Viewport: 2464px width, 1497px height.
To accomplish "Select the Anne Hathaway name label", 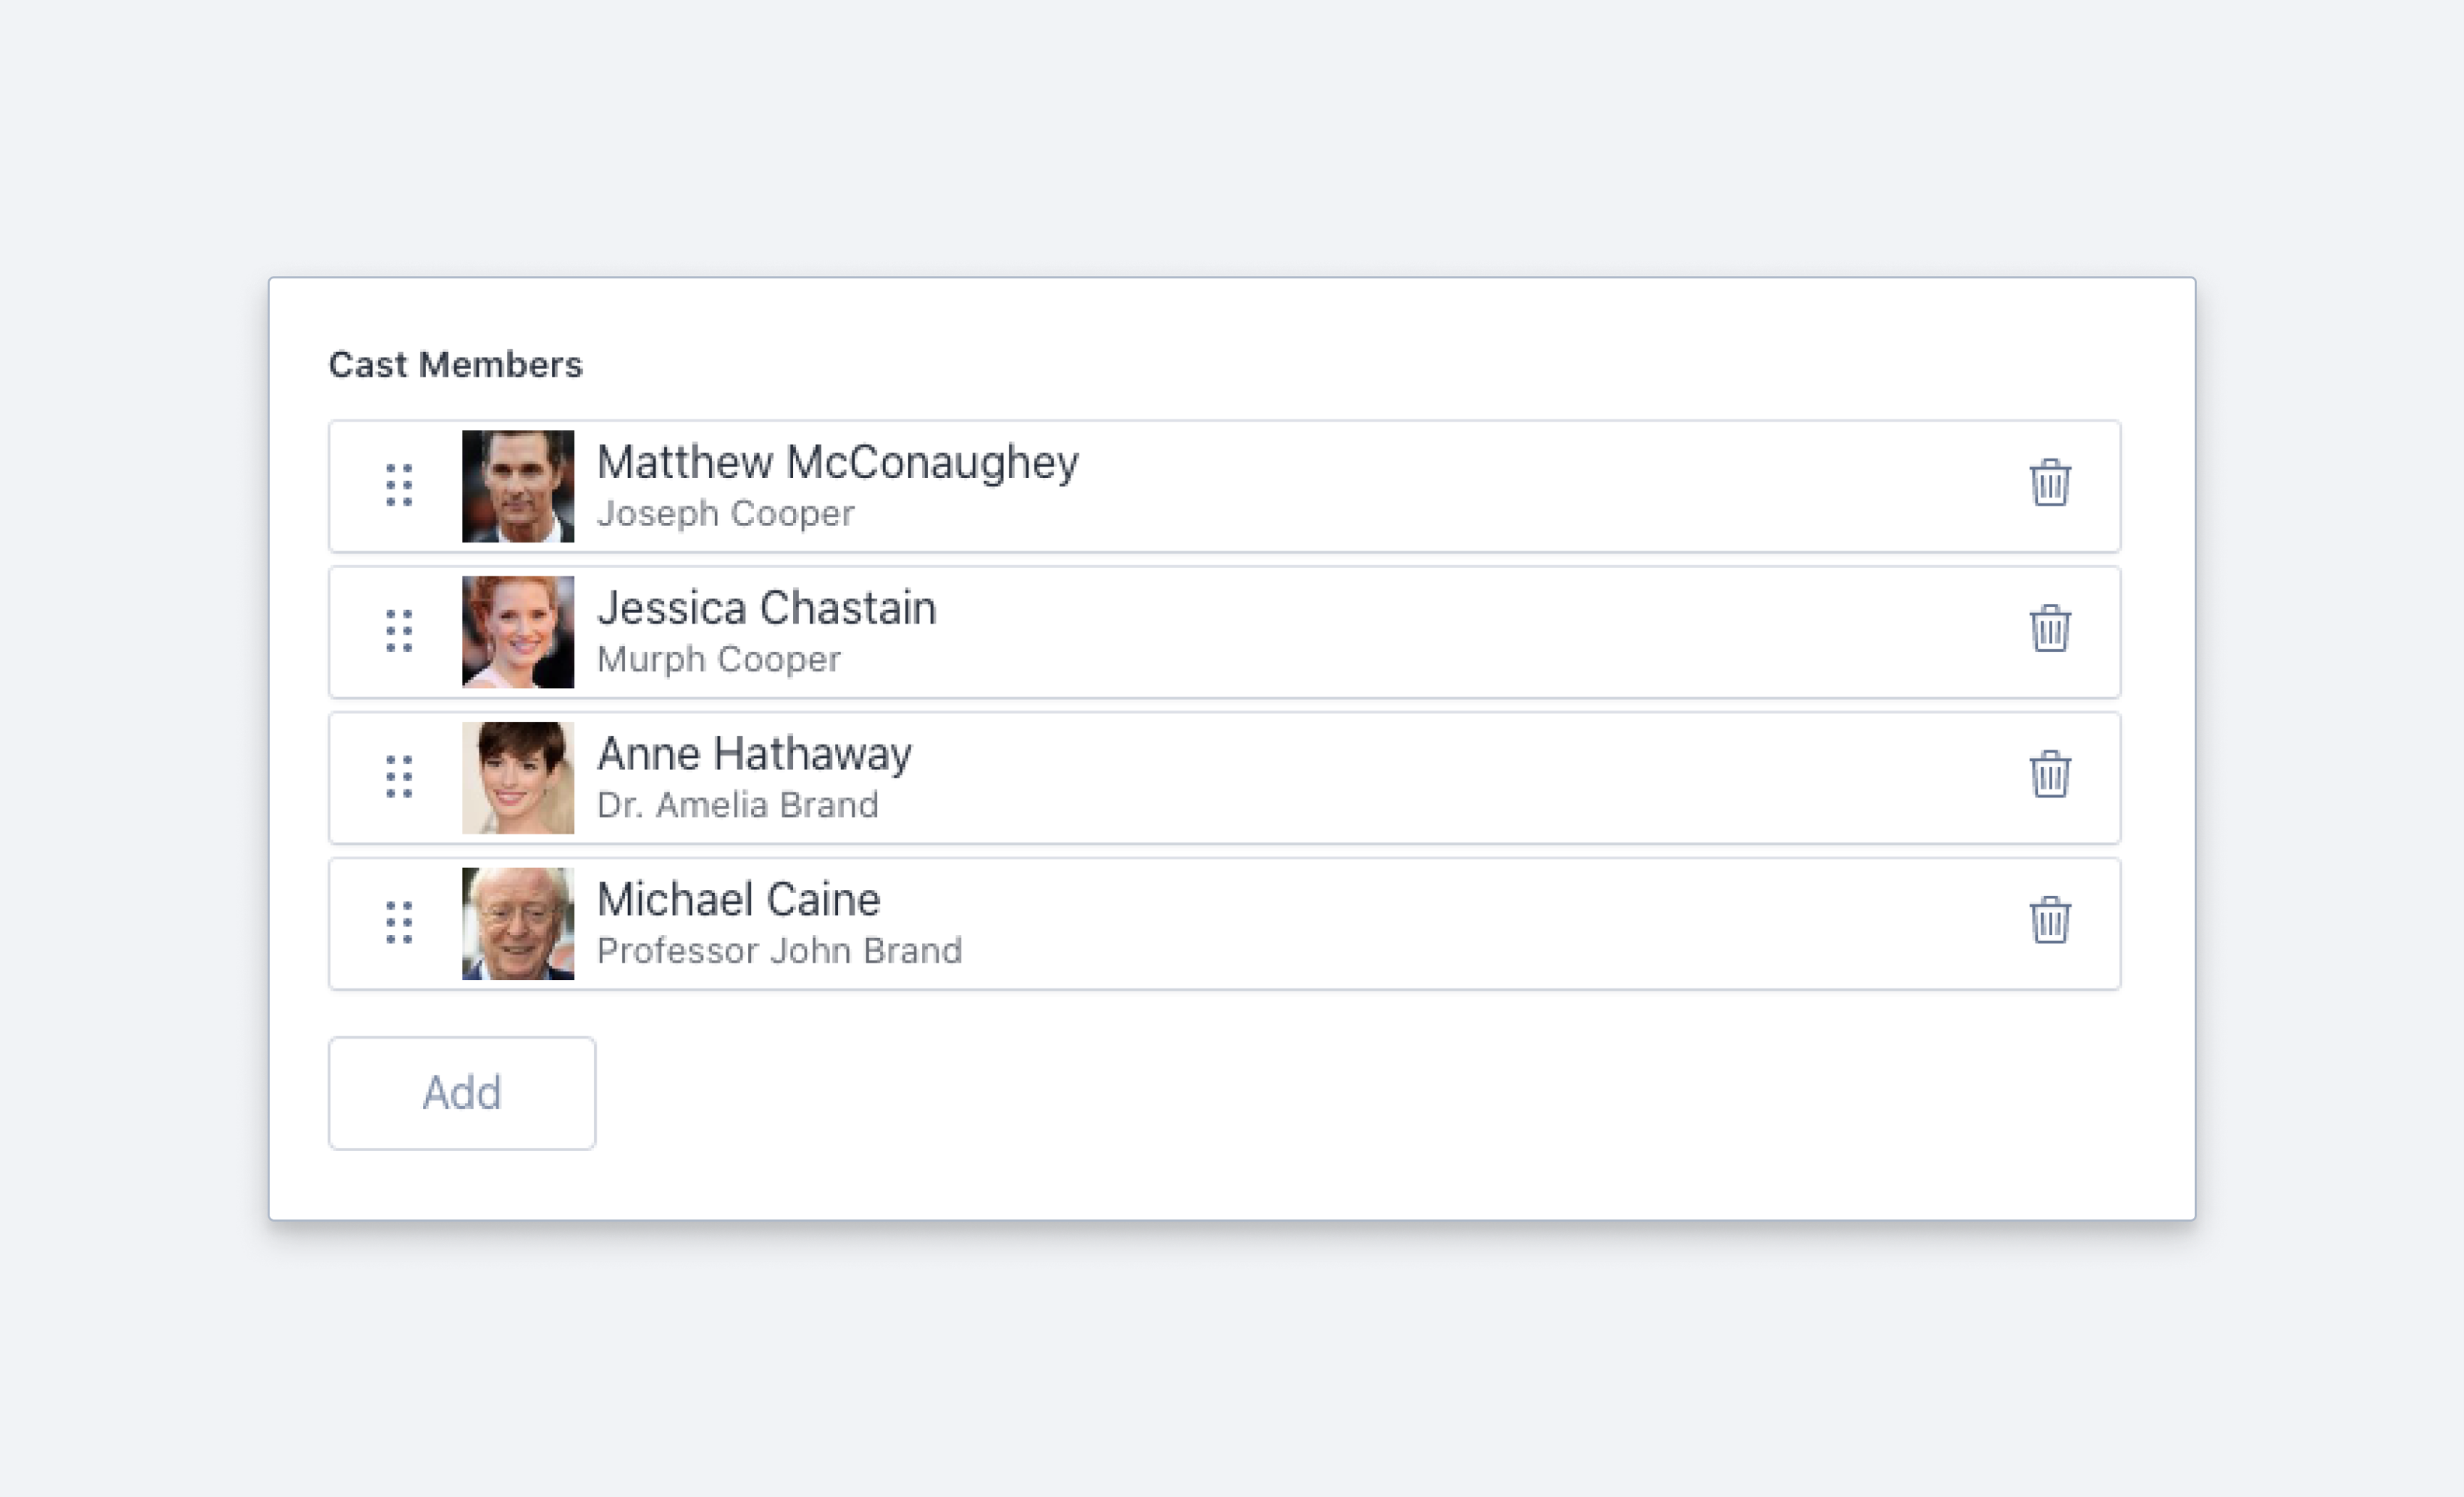I will pyautogui.click(x=754, y=754).
